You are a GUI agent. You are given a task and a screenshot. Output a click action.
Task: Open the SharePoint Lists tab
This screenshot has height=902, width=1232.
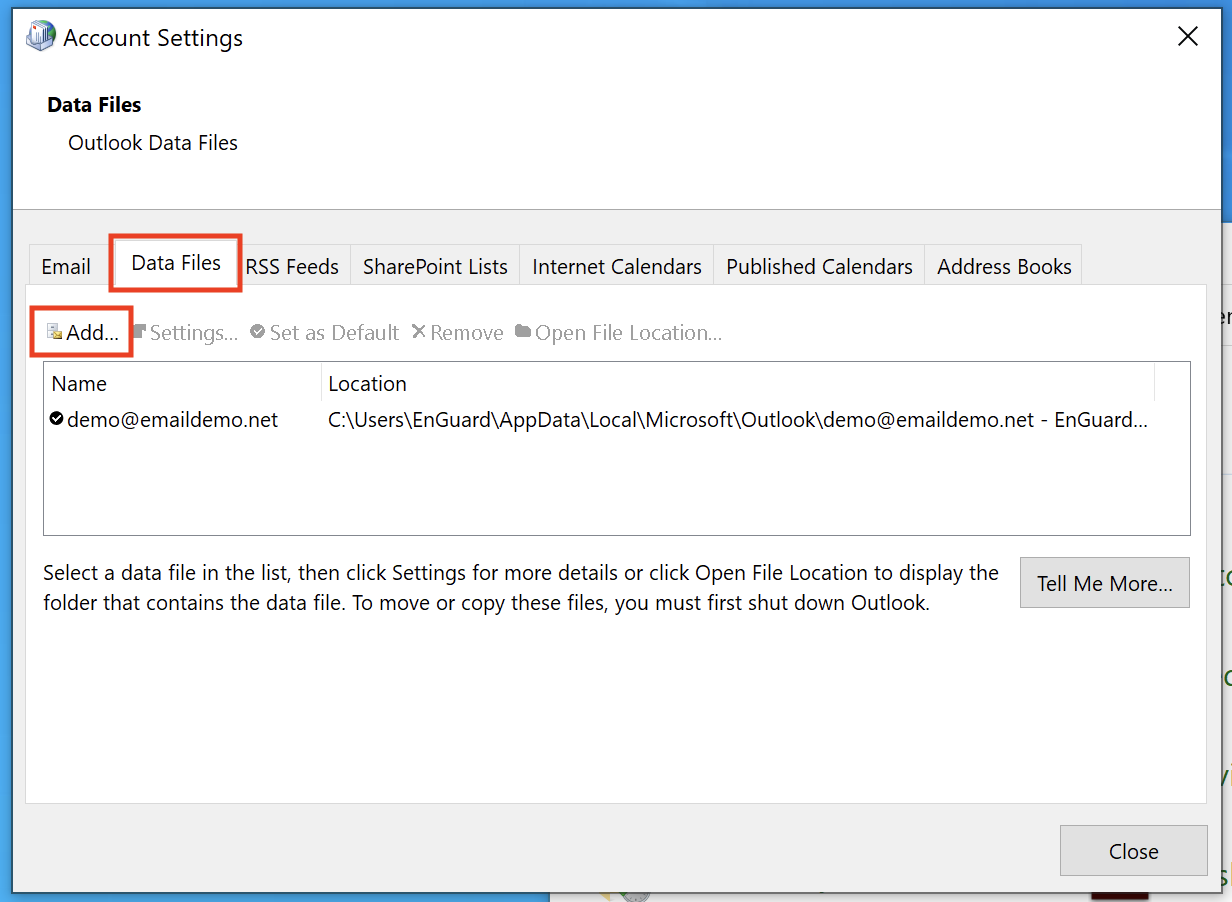[x=435, y=267]
